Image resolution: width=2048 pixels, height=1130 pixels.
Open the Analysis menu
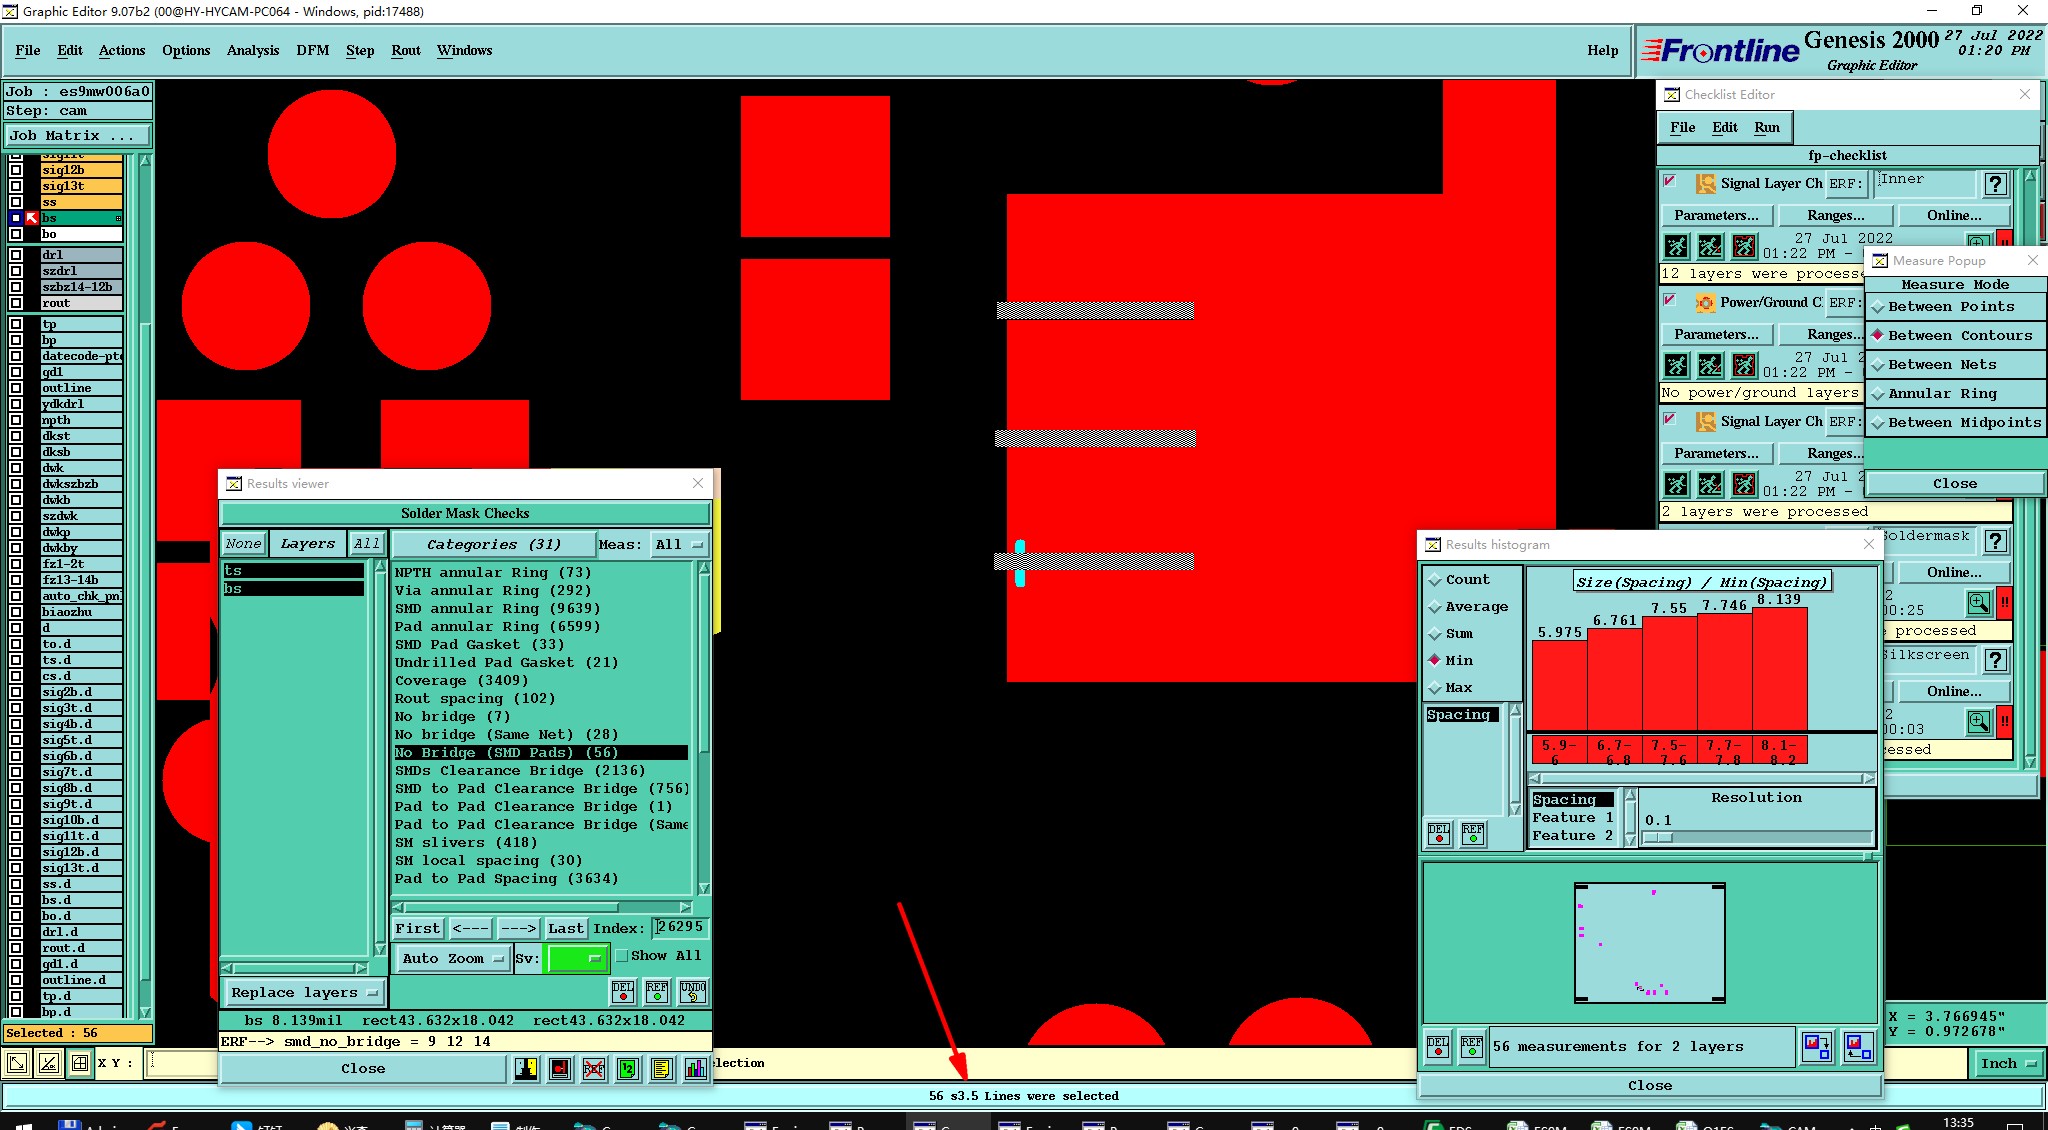tap(252, 50)
